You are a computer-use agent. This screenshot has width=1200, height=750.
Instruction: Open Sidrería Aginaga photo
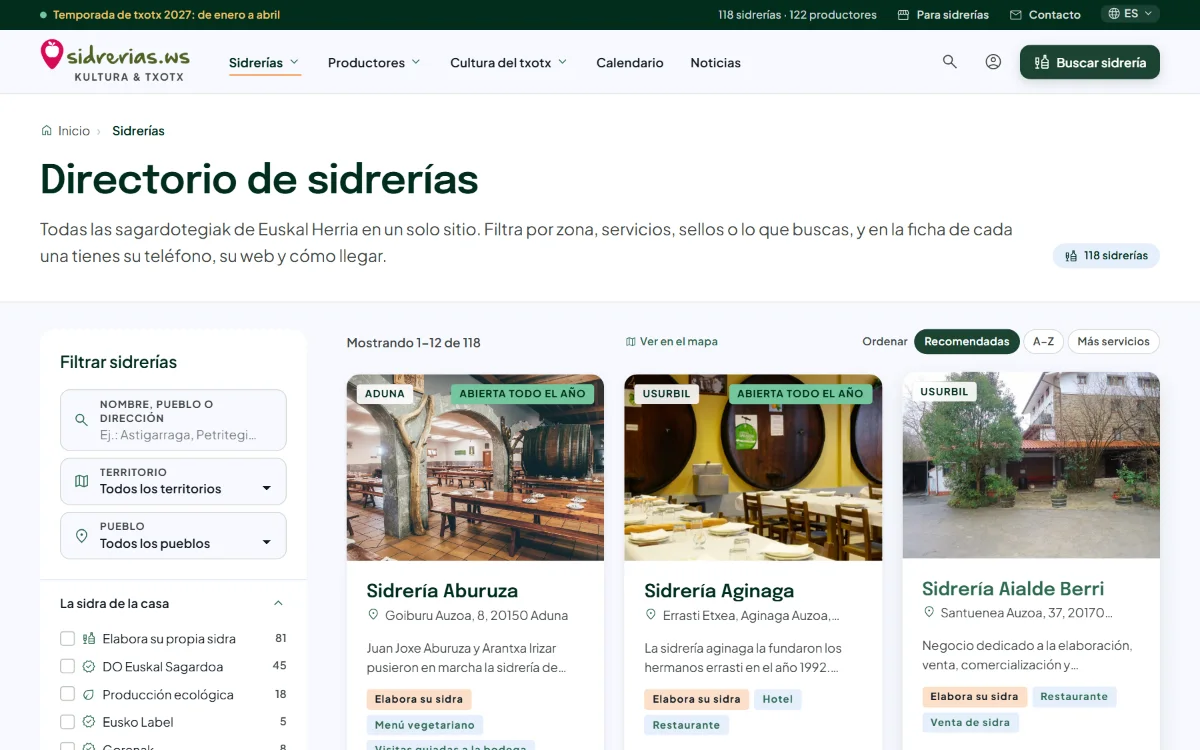pos(753,467)
